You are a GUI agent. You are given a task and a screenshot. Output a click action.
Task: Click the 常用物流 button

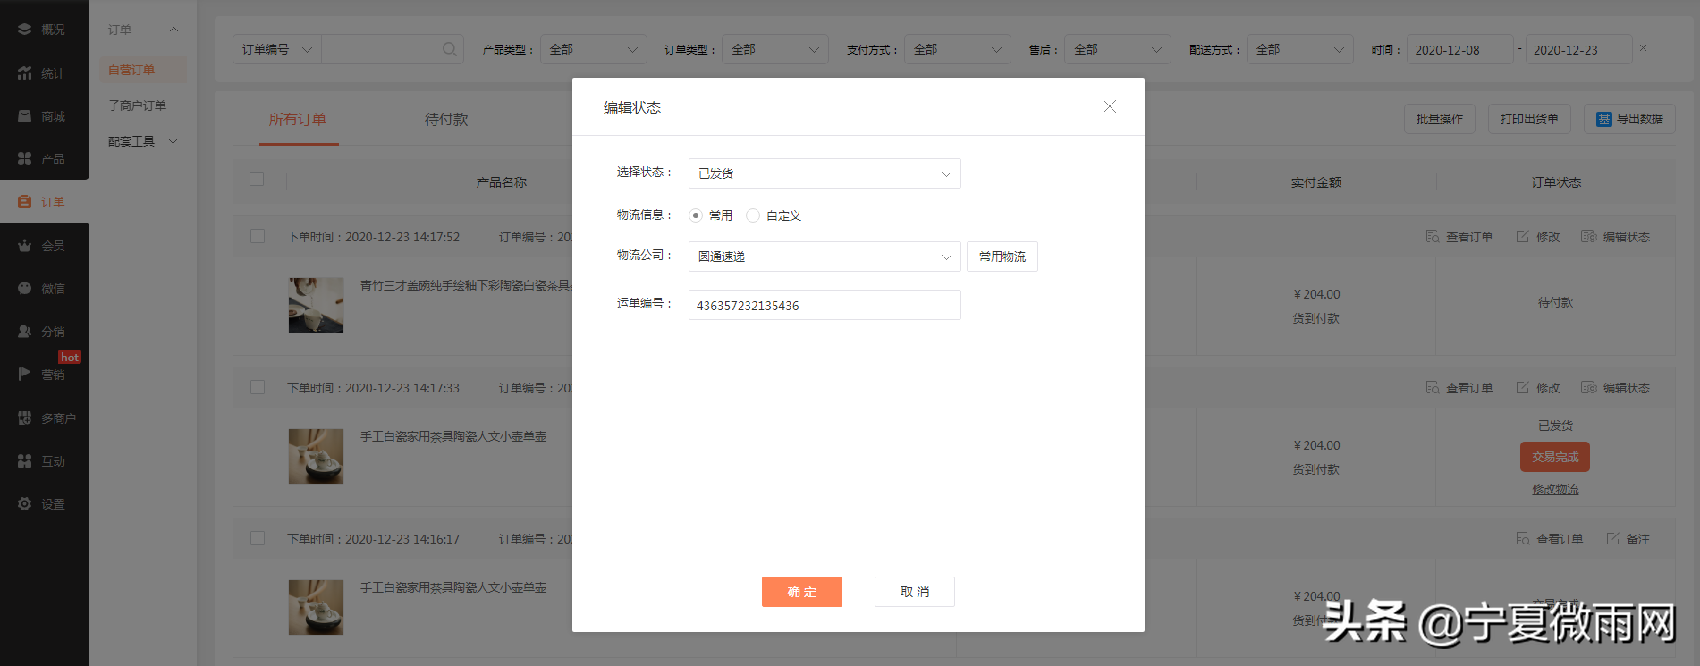click(1002, 256)
